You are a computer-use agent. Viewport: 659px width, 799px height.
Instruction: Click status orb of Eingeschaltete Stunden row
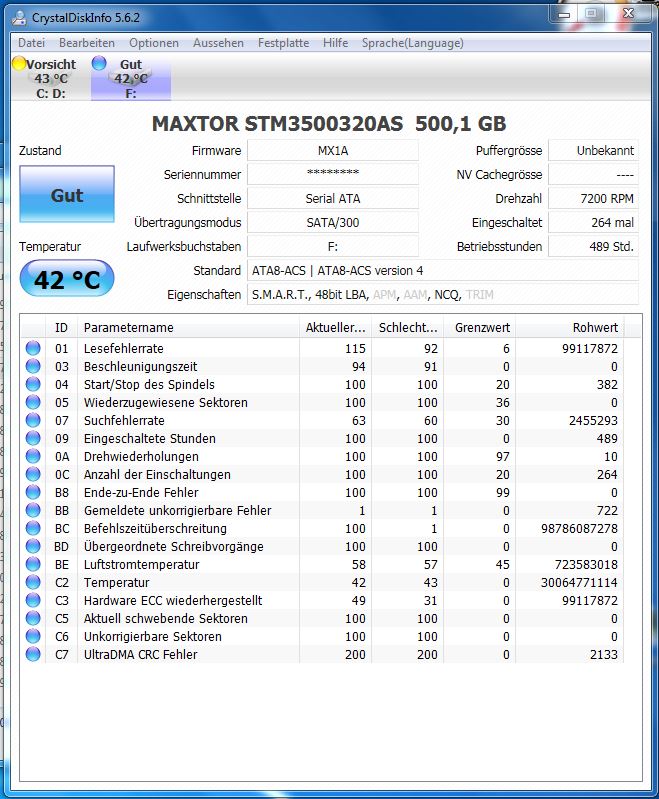(33, 438)
